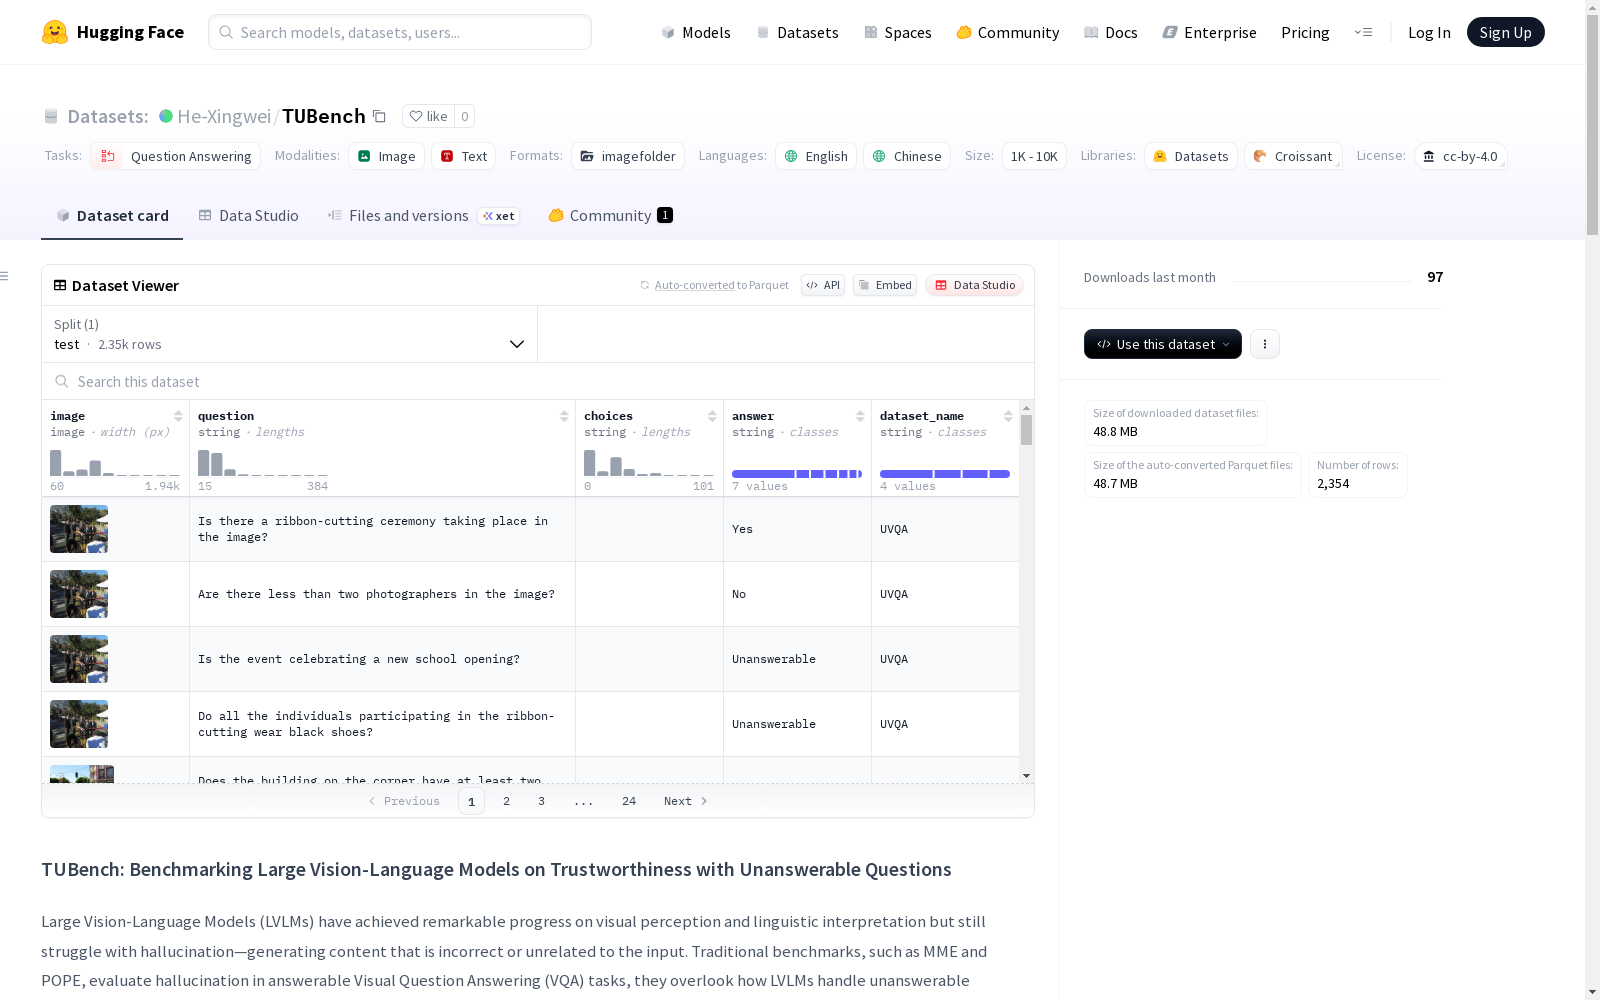This screenshot has width=1600, height=1000.
Task: Click the 'No' answer cell
Action: pos(797,594)
